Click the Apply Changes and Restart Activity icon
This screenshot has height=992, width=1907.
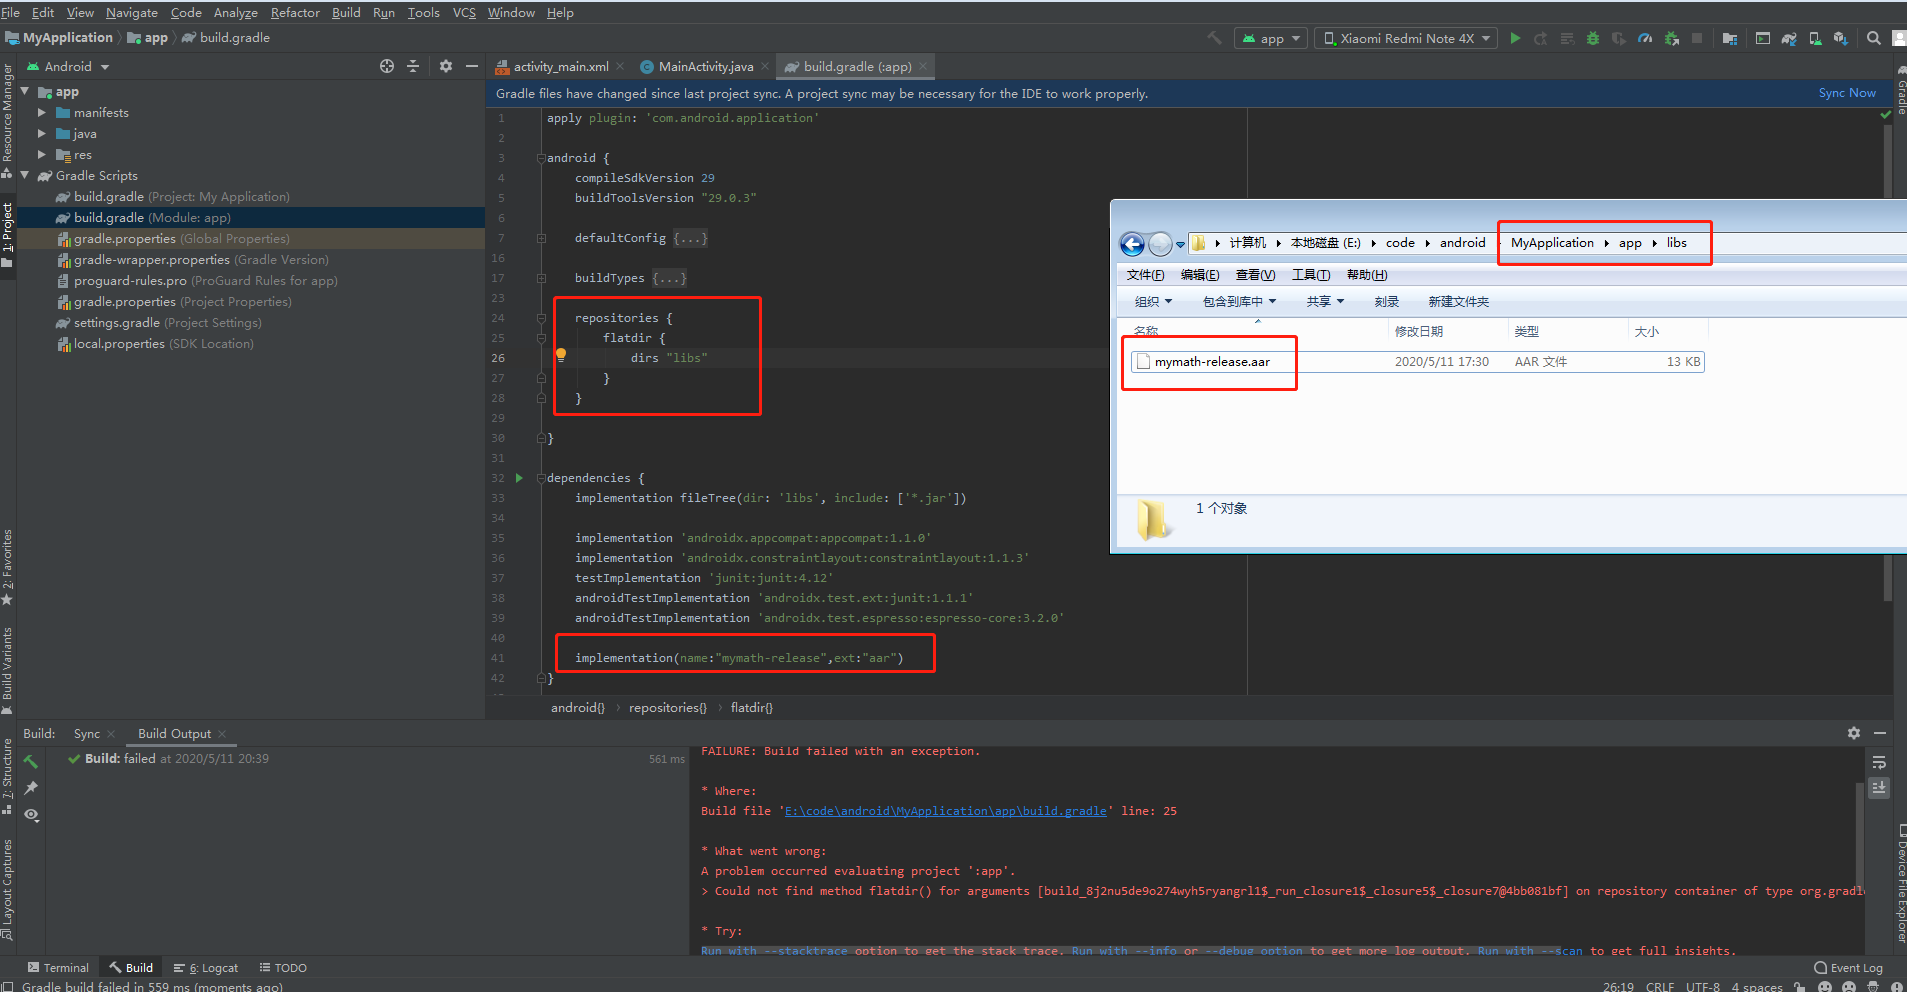point(1541,39)
